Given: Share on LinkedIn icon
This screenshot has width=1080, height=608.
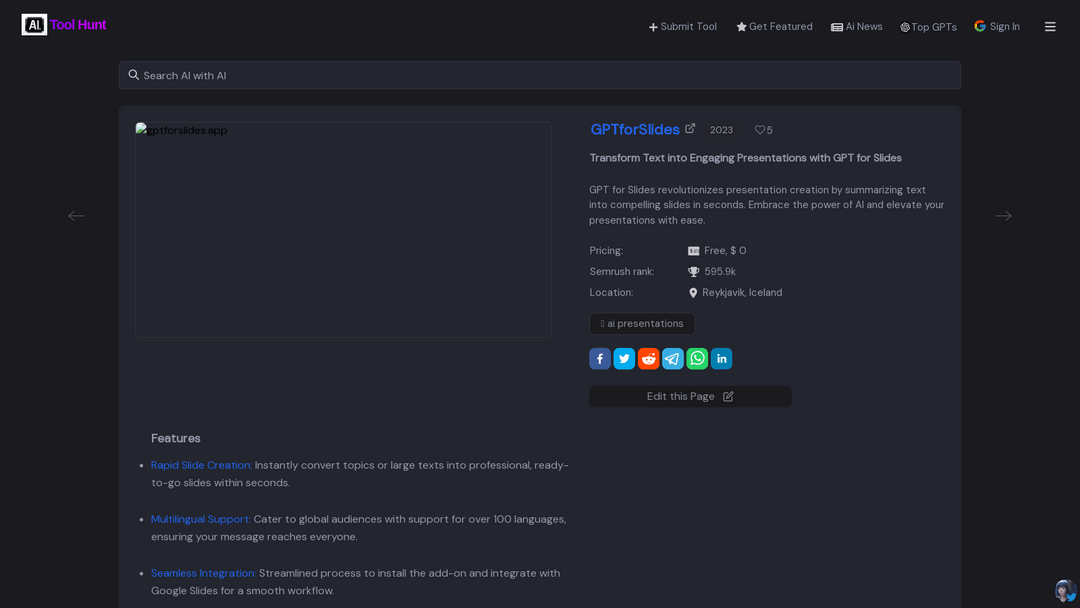Looking at the screenshot, I should [x=721, y=359].
